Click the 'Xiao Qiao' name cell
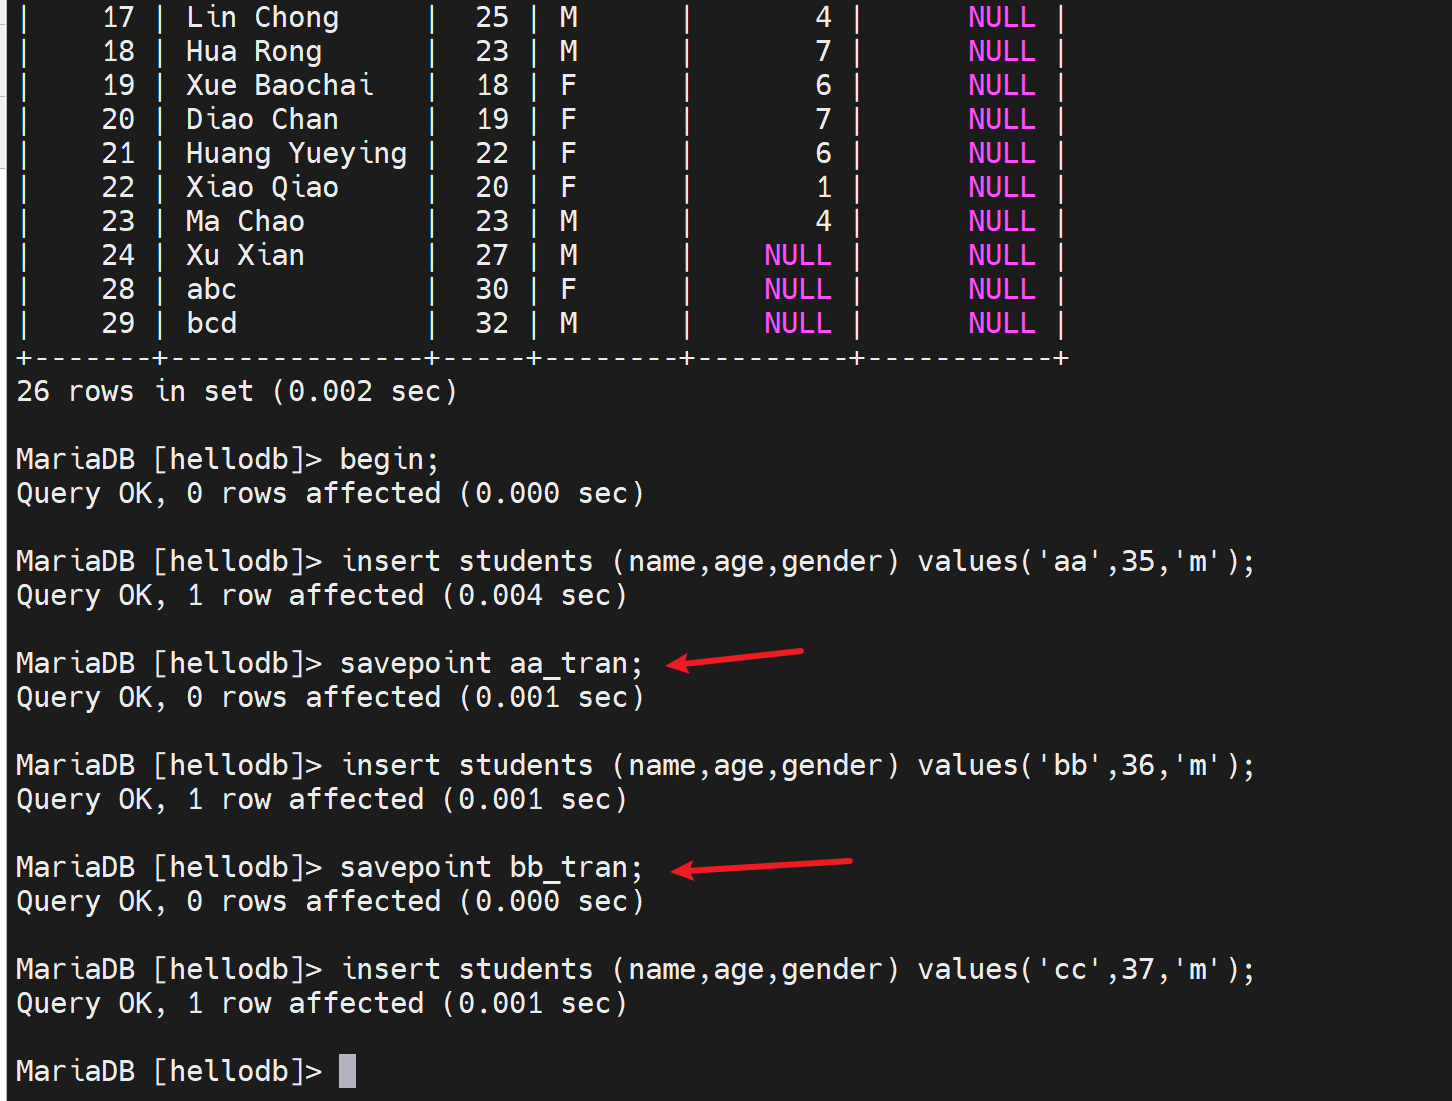 [262, 187]
